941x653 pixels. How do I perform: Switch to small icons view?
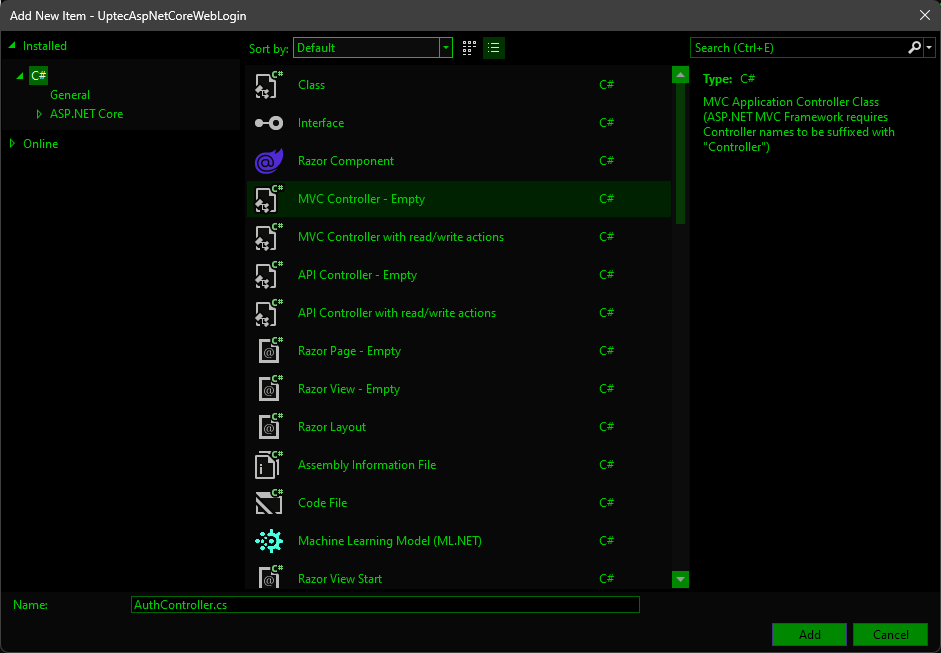click(x=469, y=48)
